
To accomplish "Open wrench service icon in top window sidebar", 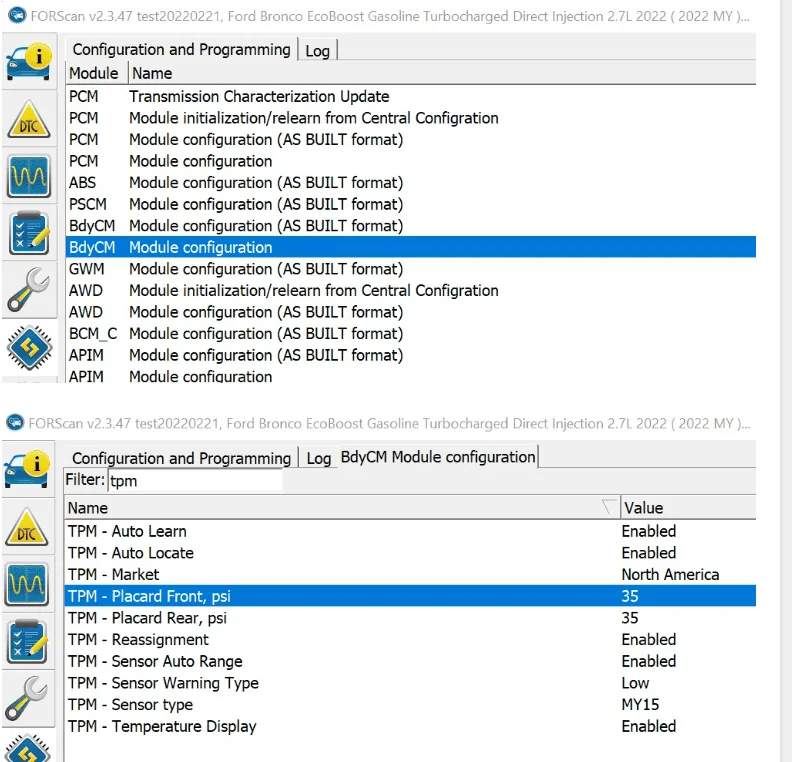I will [x=29, y=290].
